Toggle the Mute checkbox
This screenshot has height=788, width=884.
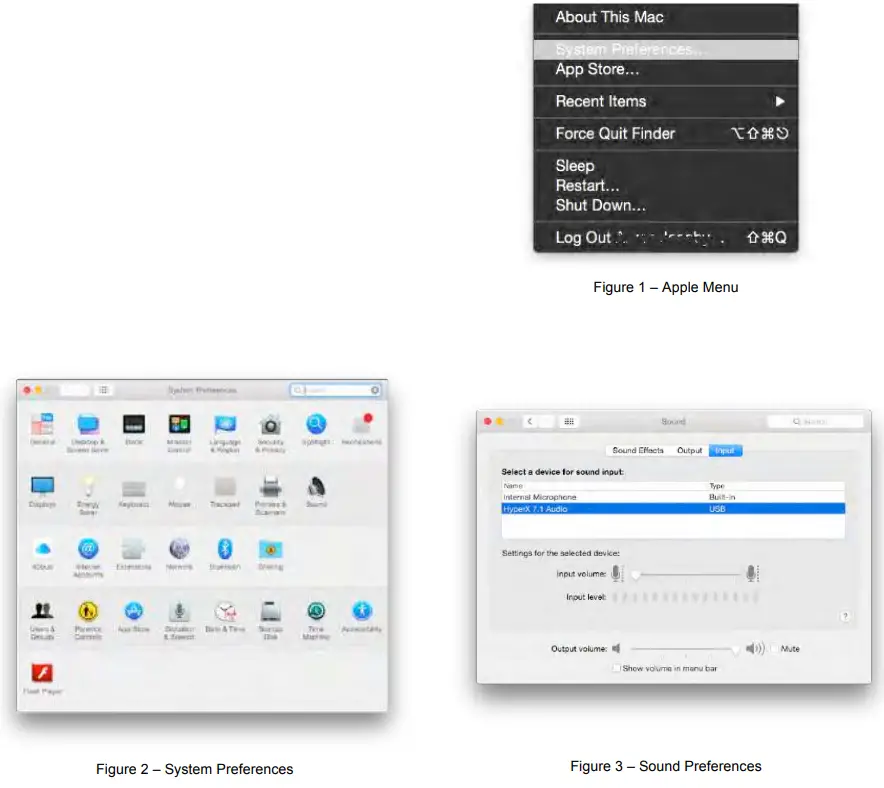[x=775, y=649]
